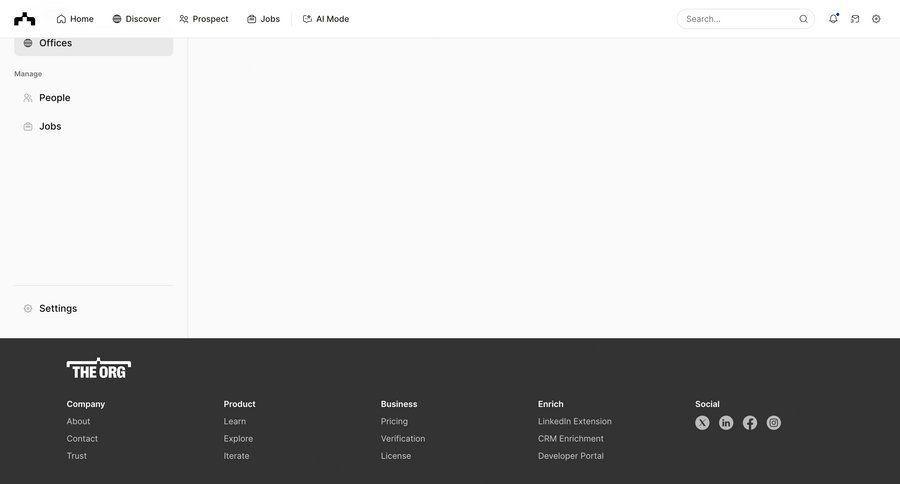Click the search magnifier icon
This screenshot has width=900, height=484.
[x=804, y=19]
